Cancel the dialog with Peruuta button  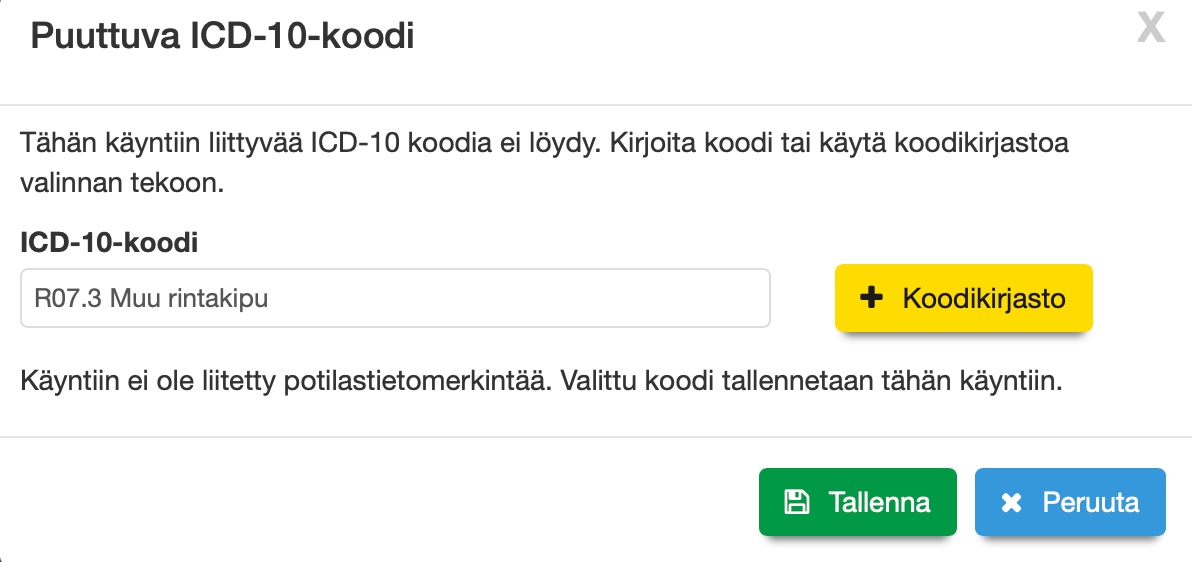point(1069,502)
